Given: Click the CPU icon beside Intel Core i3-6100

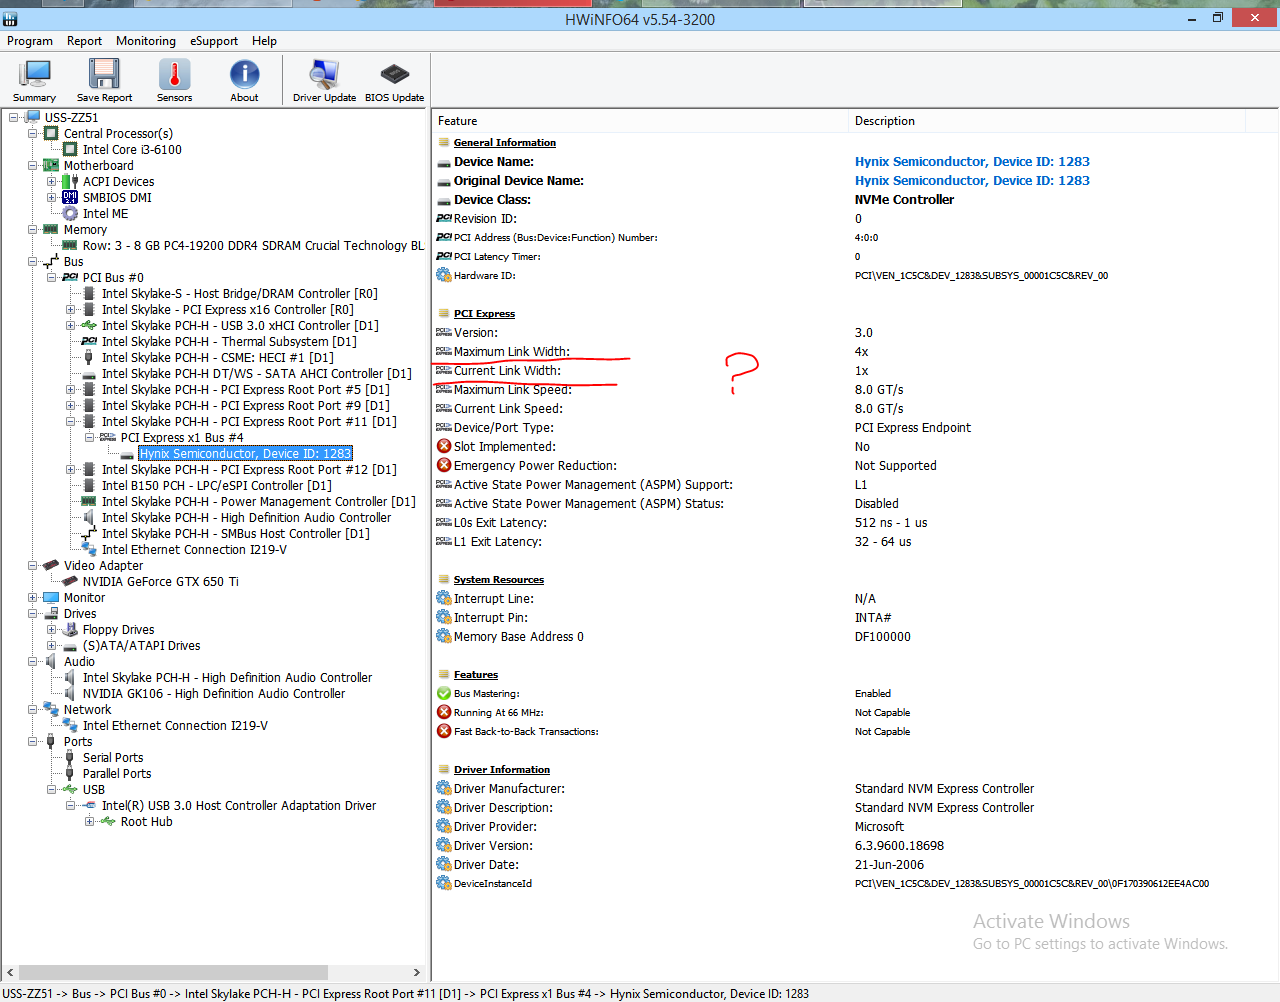Looking at the screenshot, I should (x=70, y=150).
